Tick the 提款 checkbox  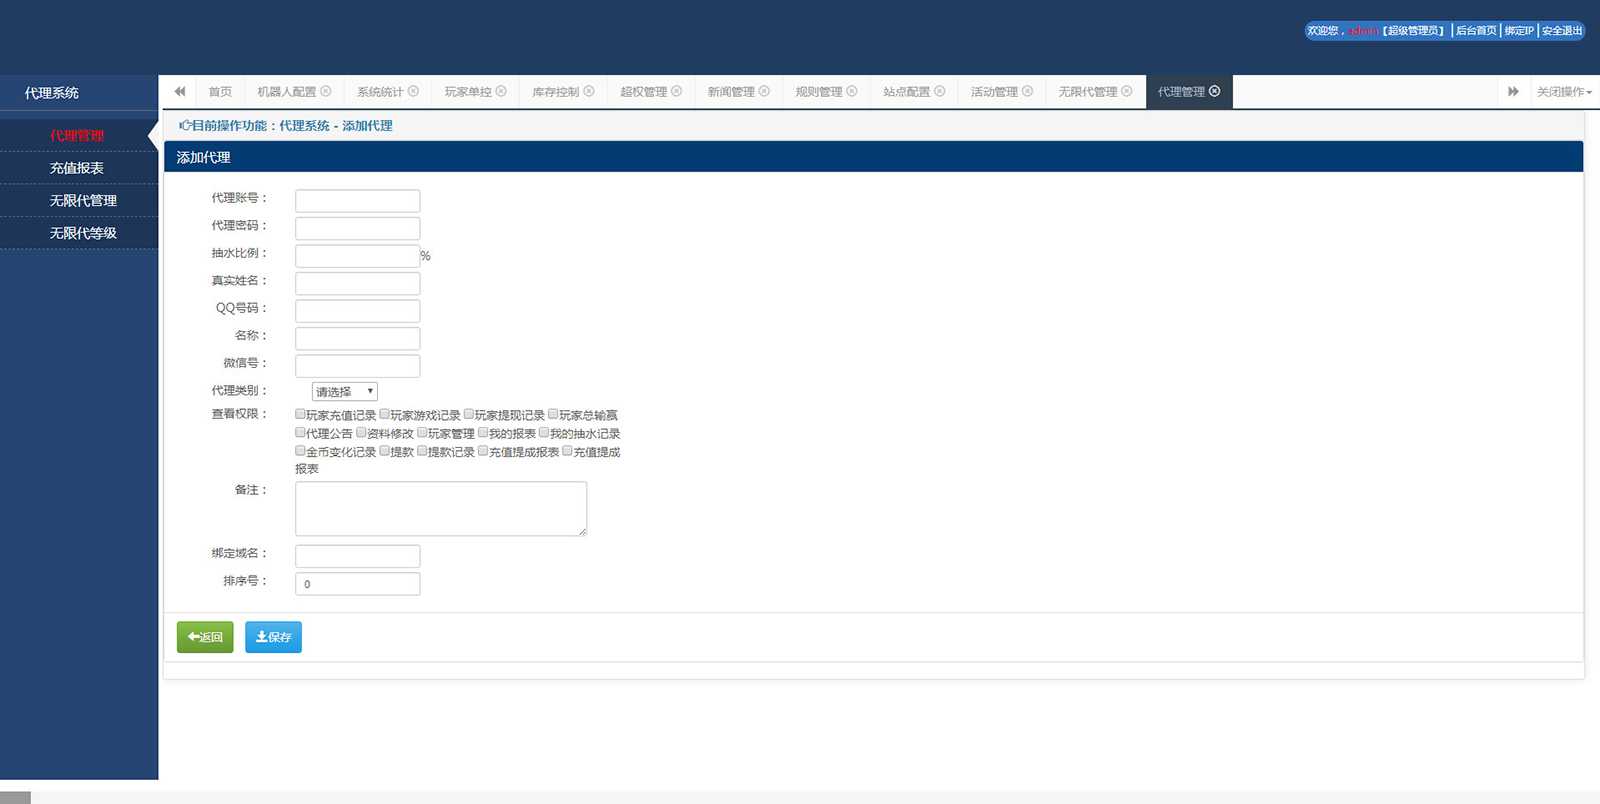point(384,451)
